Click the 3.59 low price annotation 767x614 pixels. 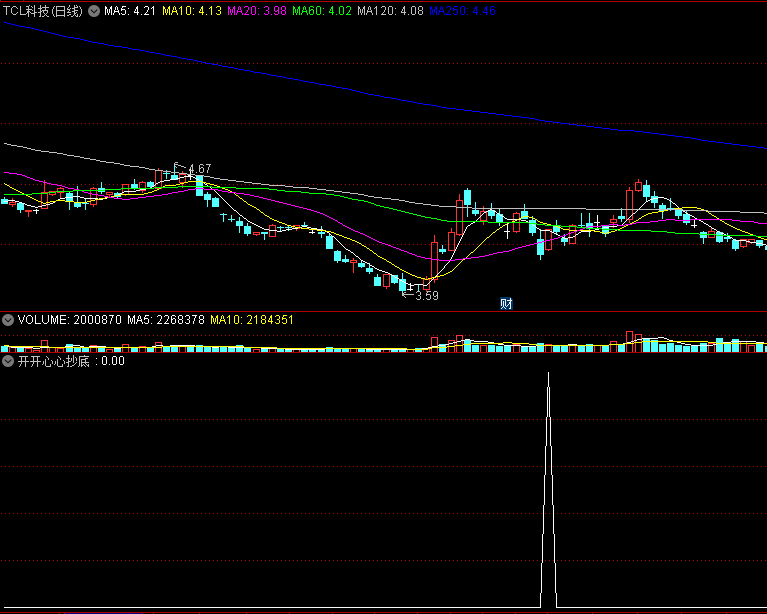[427, 296]
